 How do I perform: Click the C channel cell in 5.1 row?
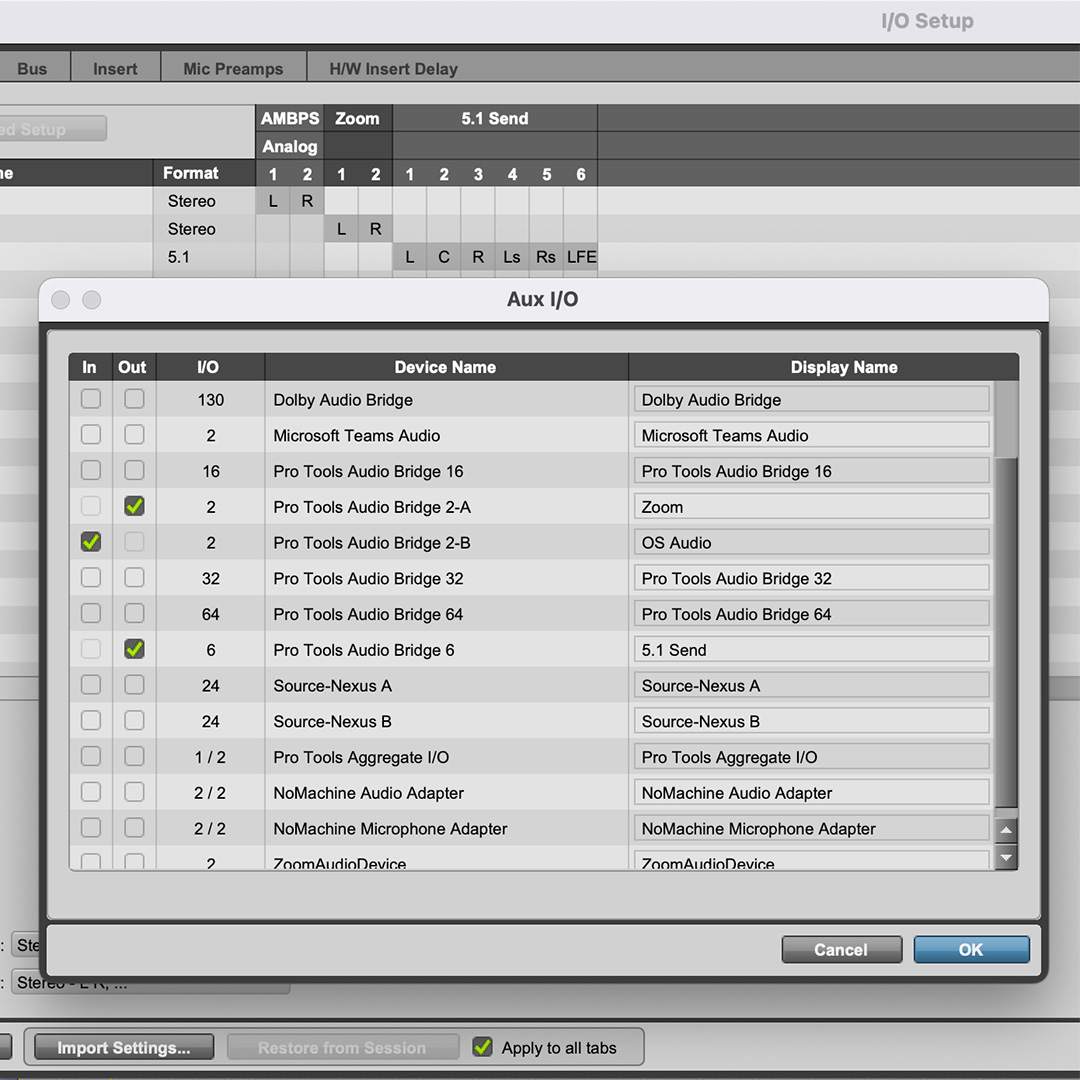[x=444, y=257]
